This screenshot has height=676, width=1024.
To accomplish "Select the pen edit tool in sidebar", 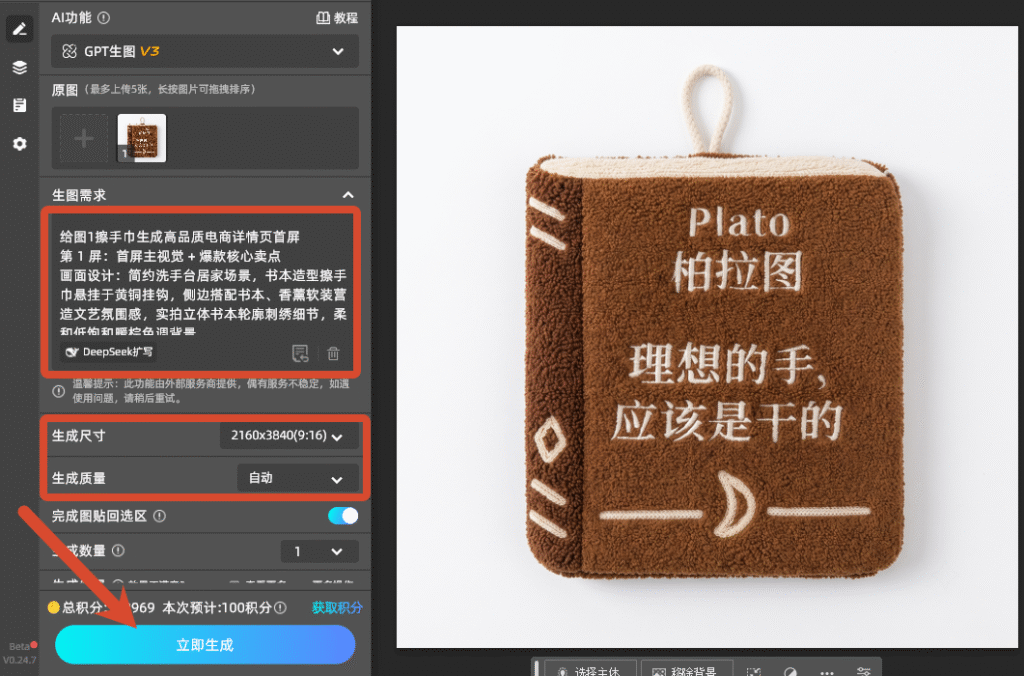I will click(20, 29).
